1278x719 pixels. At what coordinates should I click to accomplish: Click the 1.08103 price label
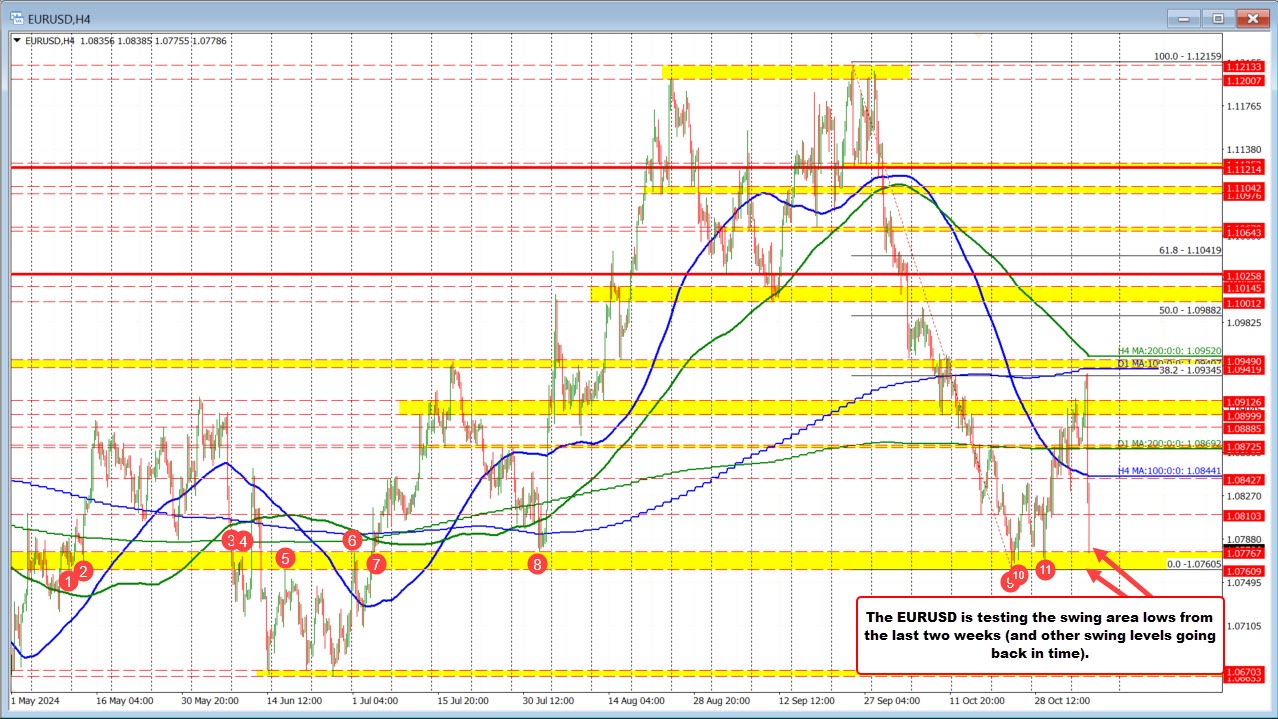[1244, 515]
